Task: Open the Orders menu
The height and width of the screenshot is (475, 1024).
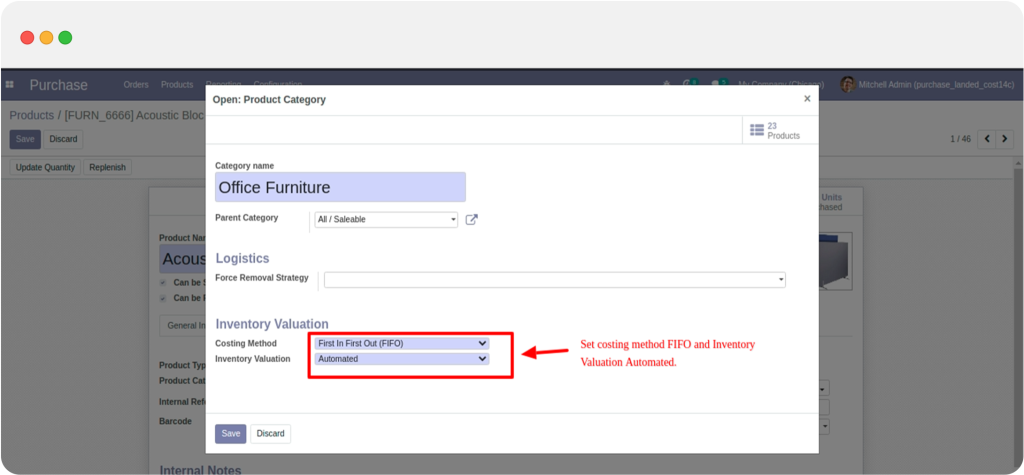Action: coord(136,85)
